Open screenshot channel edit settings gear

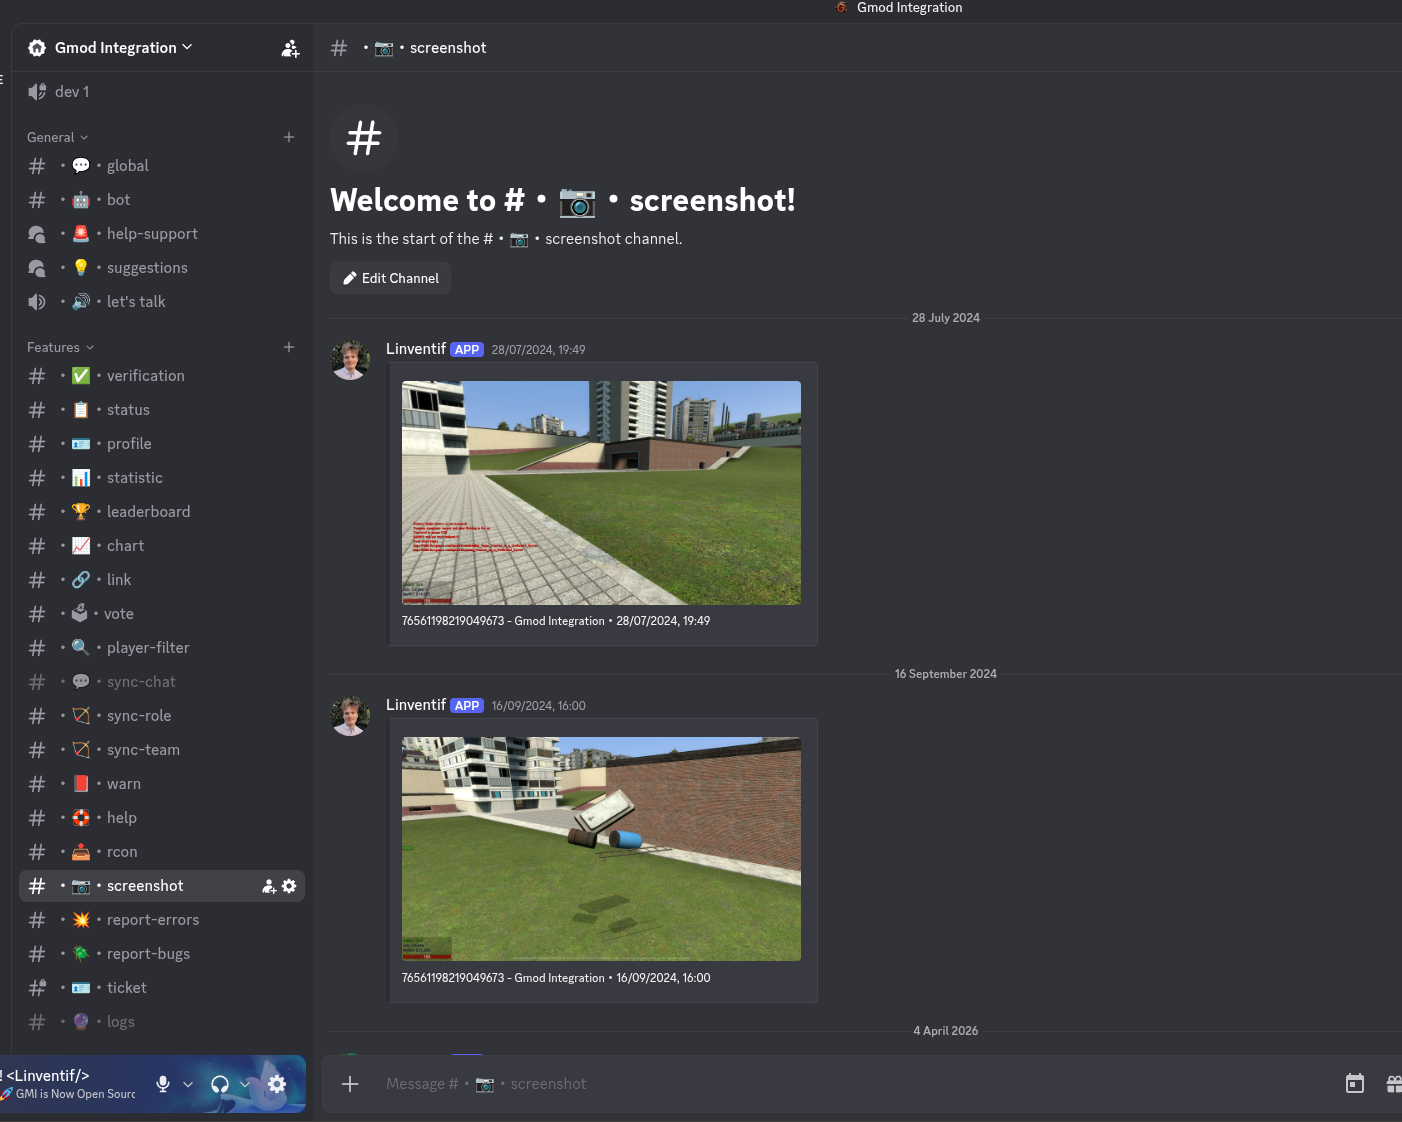click(x=289, y=886)
